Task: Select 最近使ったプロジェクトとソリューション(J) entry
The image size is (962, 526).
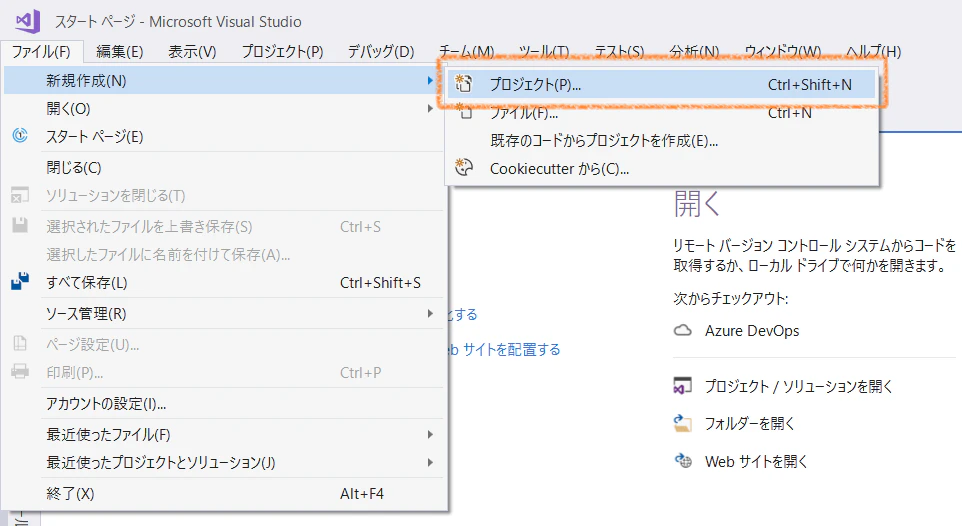Action: tap(223, 462)
